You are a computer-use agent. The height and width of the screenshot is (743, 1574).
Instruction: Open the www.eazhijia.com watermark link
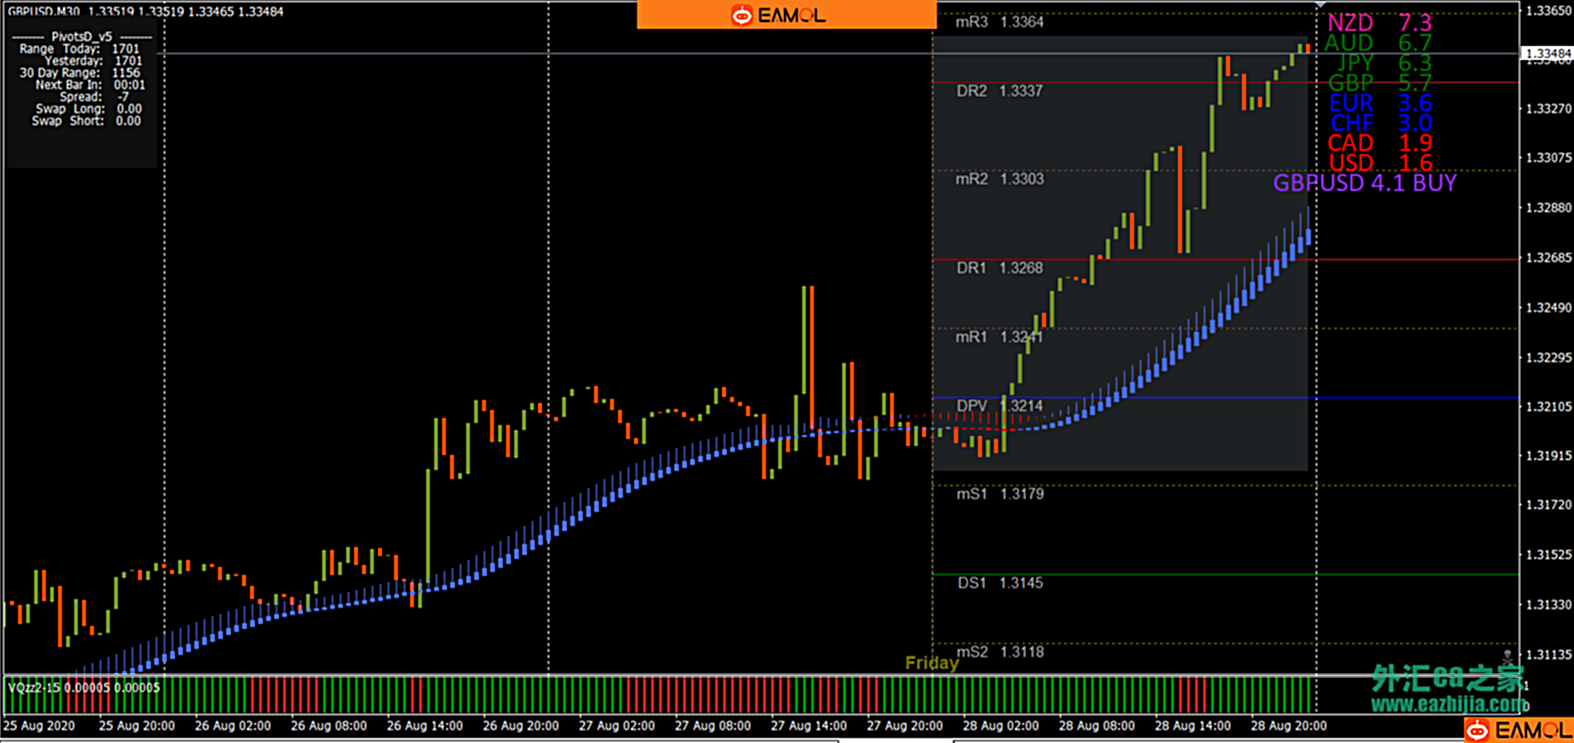click(x=1446, y=705)
